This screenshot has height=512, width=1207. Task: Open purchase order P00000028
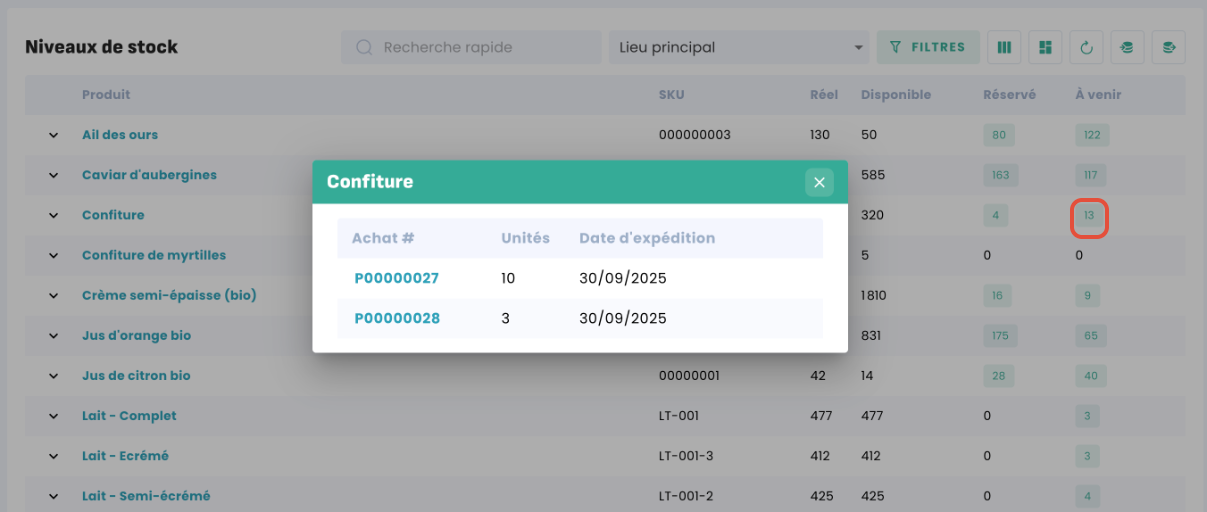click(397, 318)
